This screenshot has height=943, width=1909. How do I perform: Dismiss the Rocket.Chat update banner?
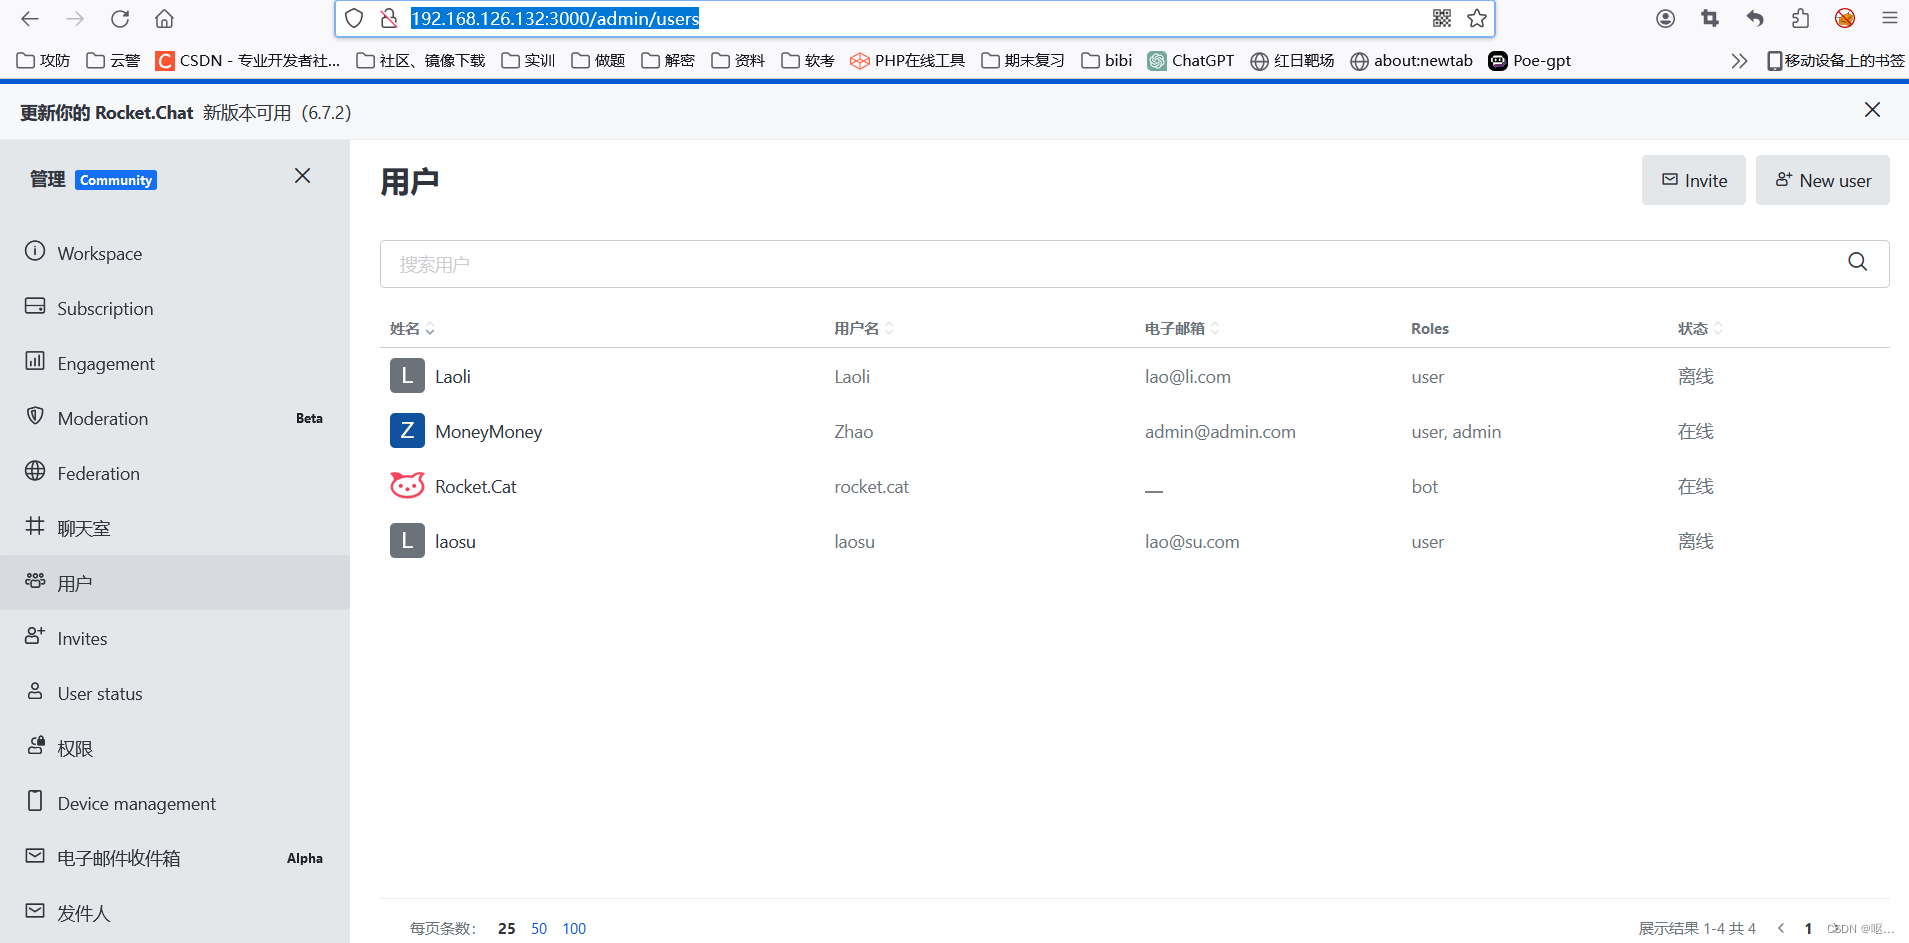click(x=1872, y=110)
